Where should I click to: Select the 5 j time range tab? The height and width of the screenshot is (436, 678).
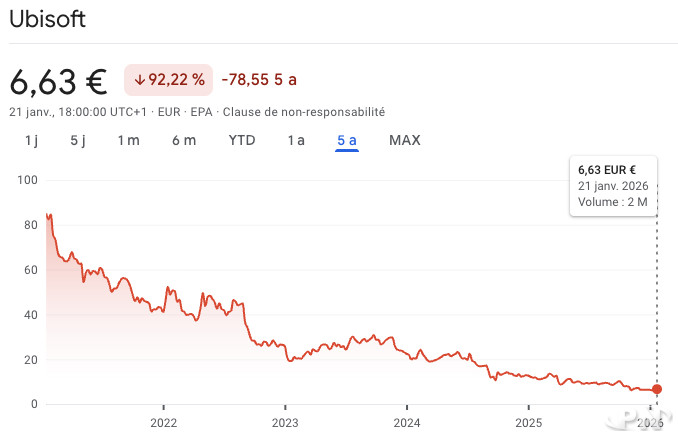tap(78, 140)
